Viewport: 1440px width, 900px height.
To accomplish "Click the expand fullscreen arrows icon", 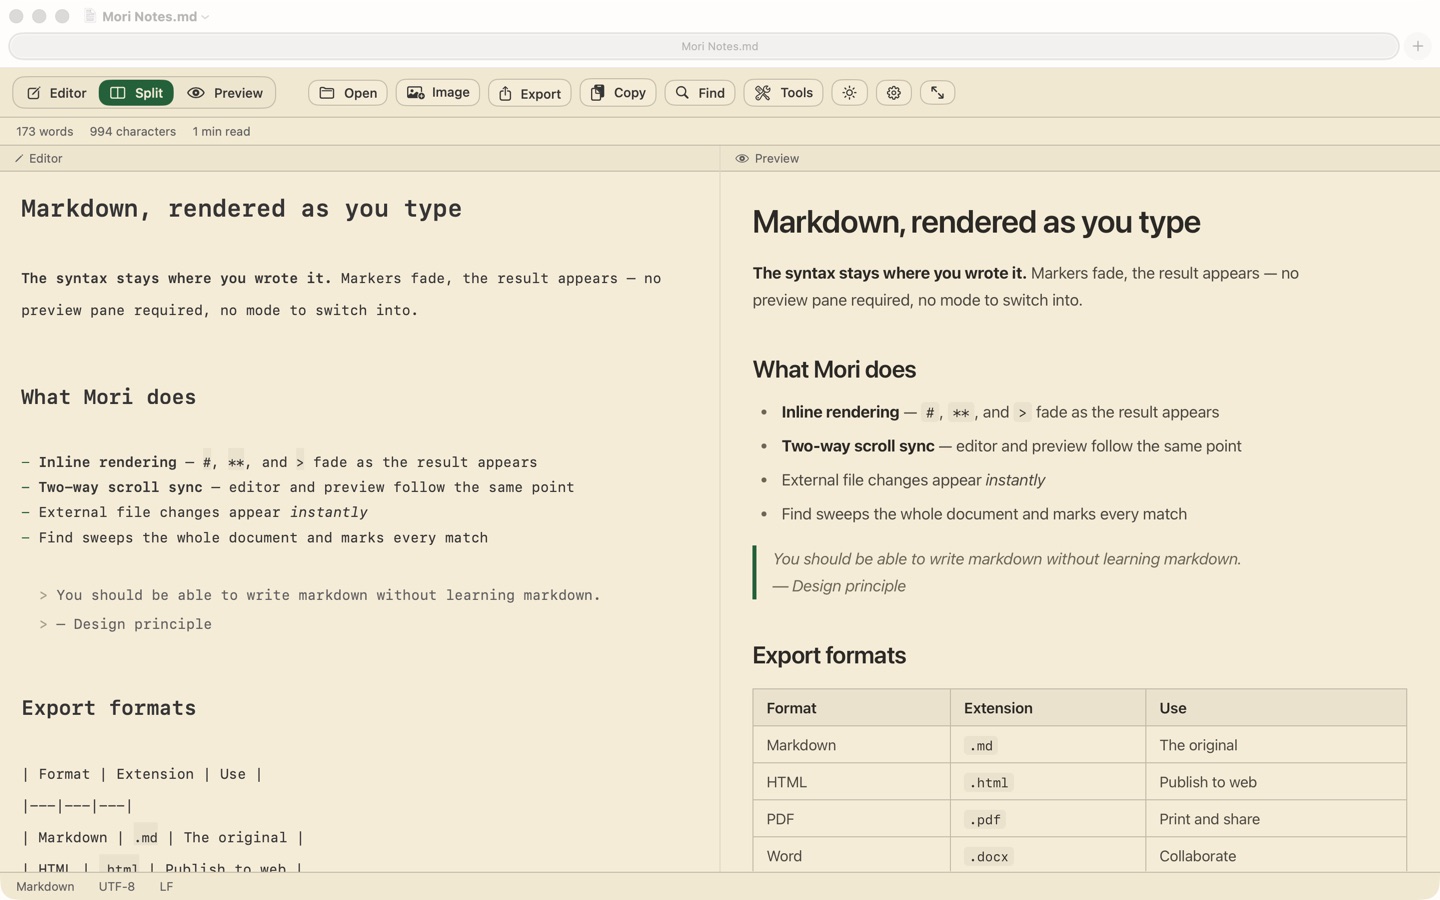I will pos(938,93).
